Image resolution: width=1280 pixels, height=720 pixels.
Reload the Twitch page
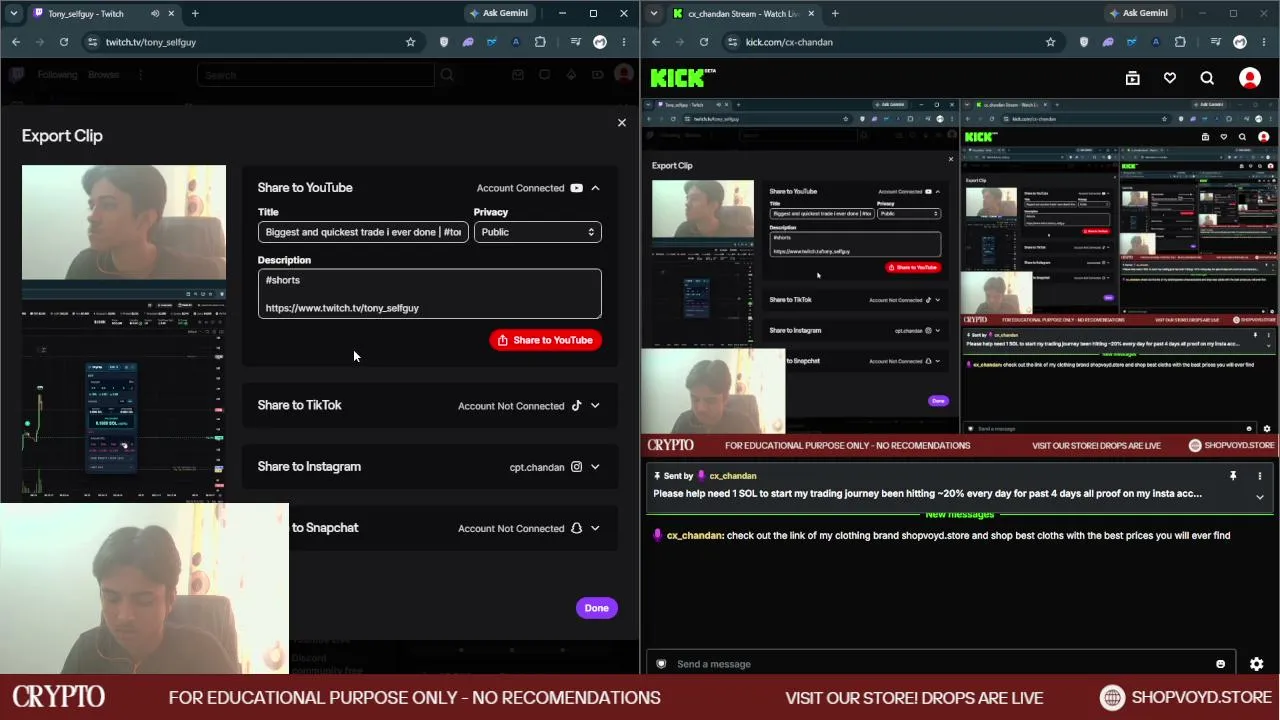(x=63, y=42)
